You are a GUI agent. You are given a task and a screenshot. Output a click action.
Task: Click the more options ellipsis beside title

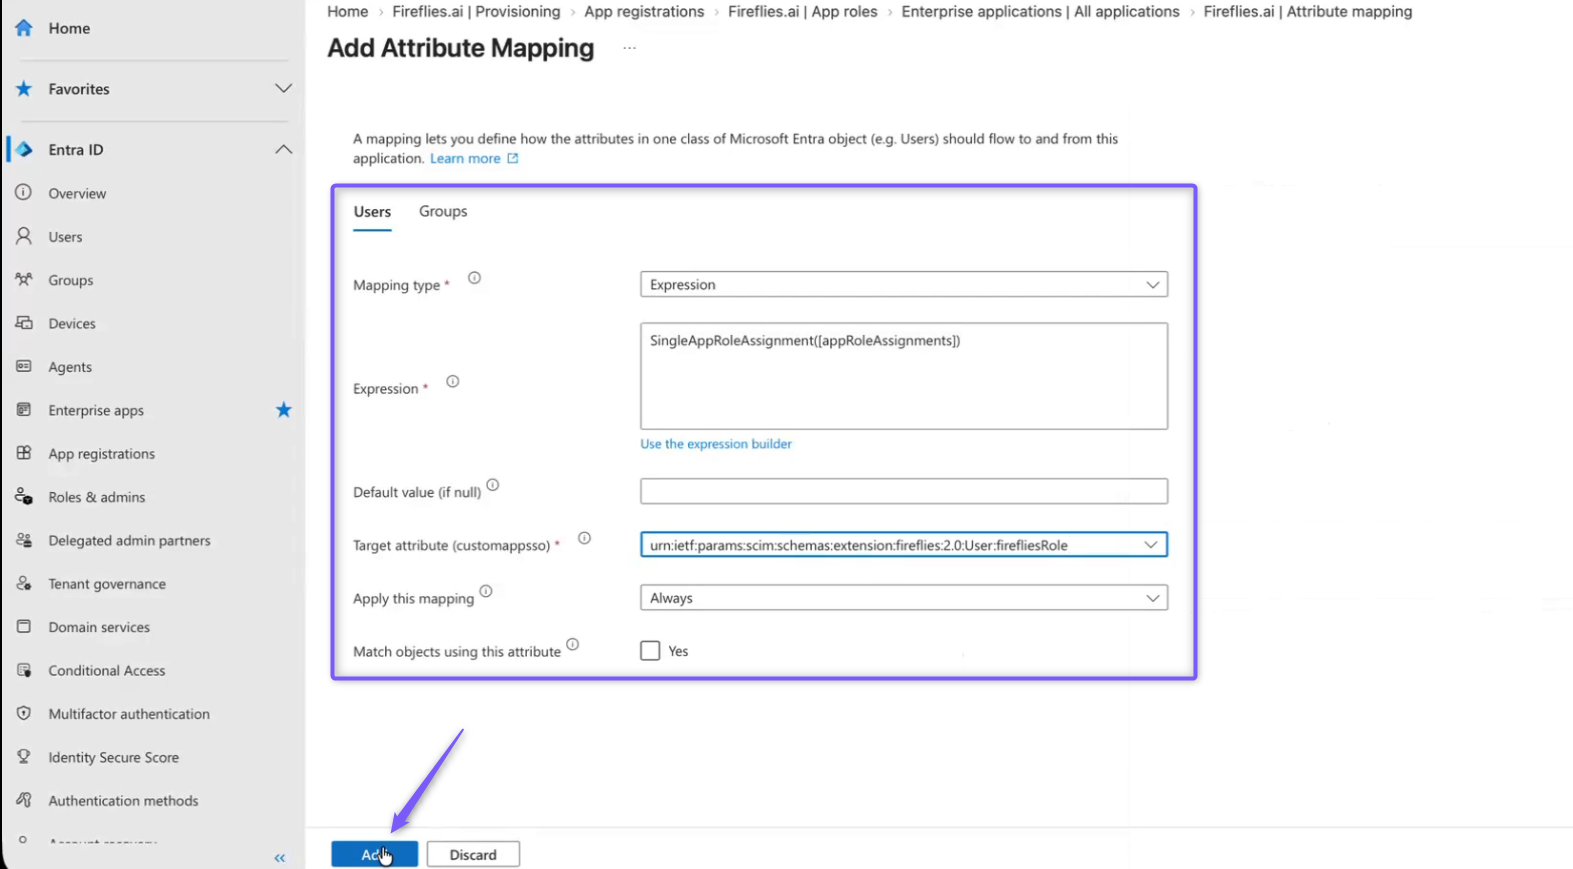tap(629, 48)
